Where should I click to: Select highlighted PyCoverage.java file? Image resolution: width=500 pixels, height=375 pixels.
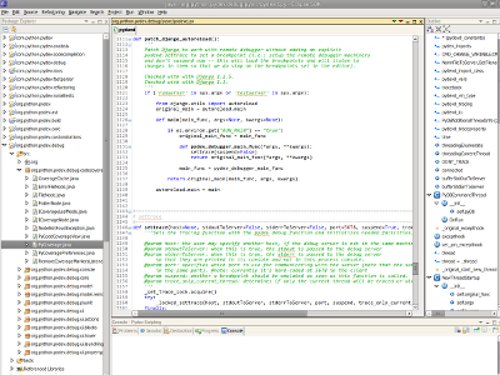[52, 245]
